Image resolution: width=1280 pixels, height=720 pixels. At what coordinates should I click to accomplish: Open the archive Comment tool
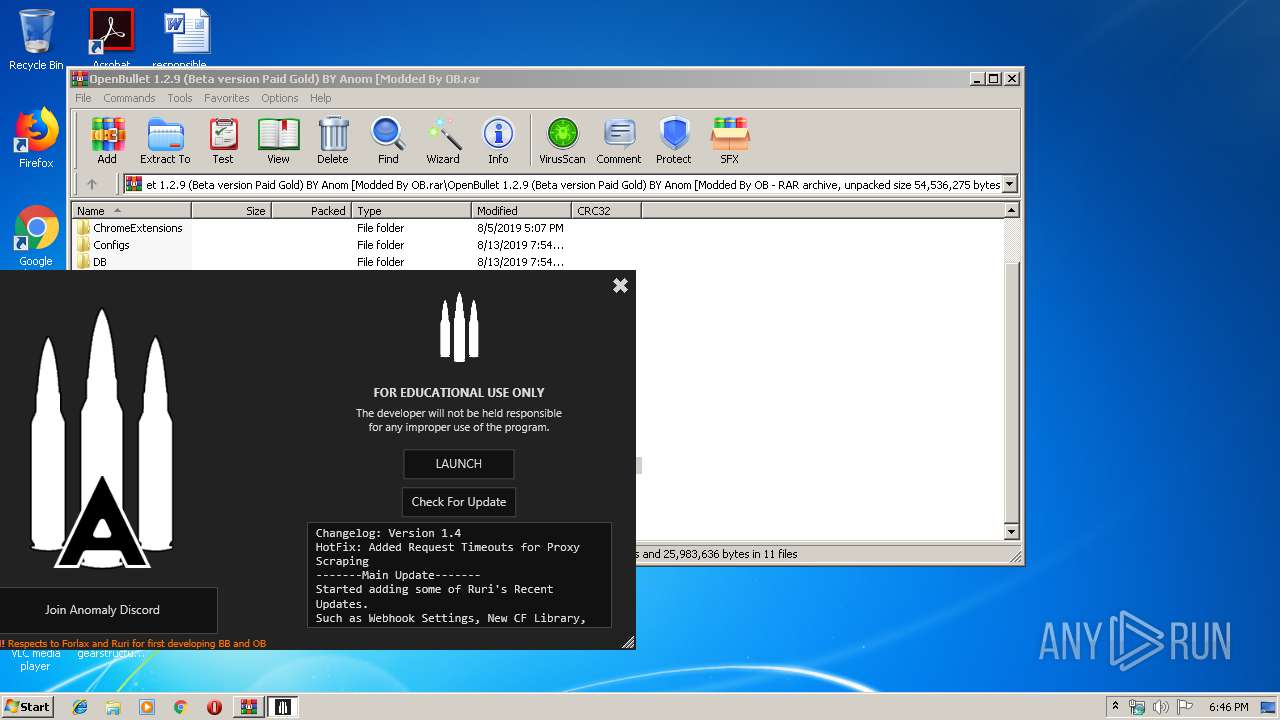point(619,141)
